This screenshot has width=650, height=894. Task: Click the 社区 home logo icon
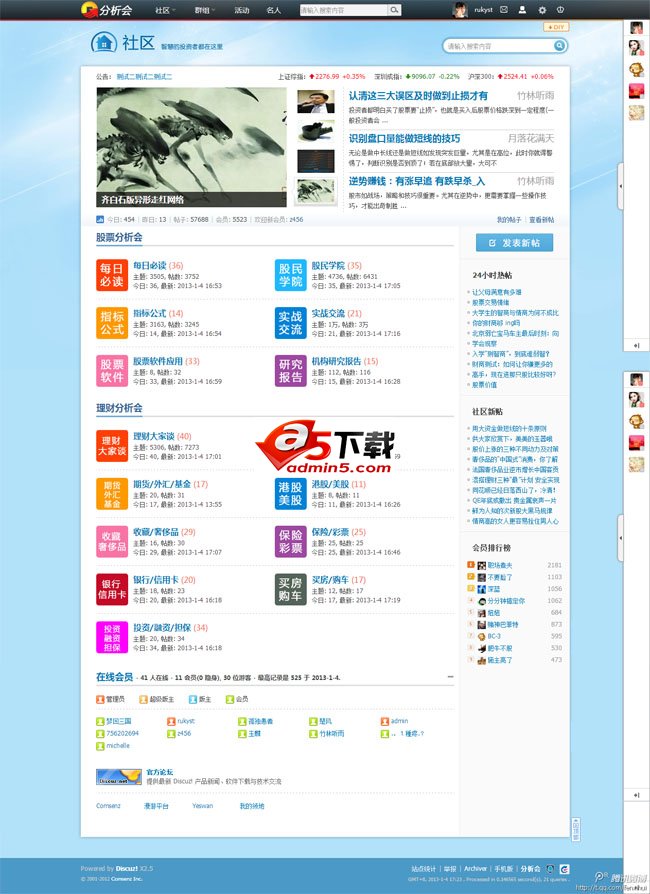tap(104, 42)
